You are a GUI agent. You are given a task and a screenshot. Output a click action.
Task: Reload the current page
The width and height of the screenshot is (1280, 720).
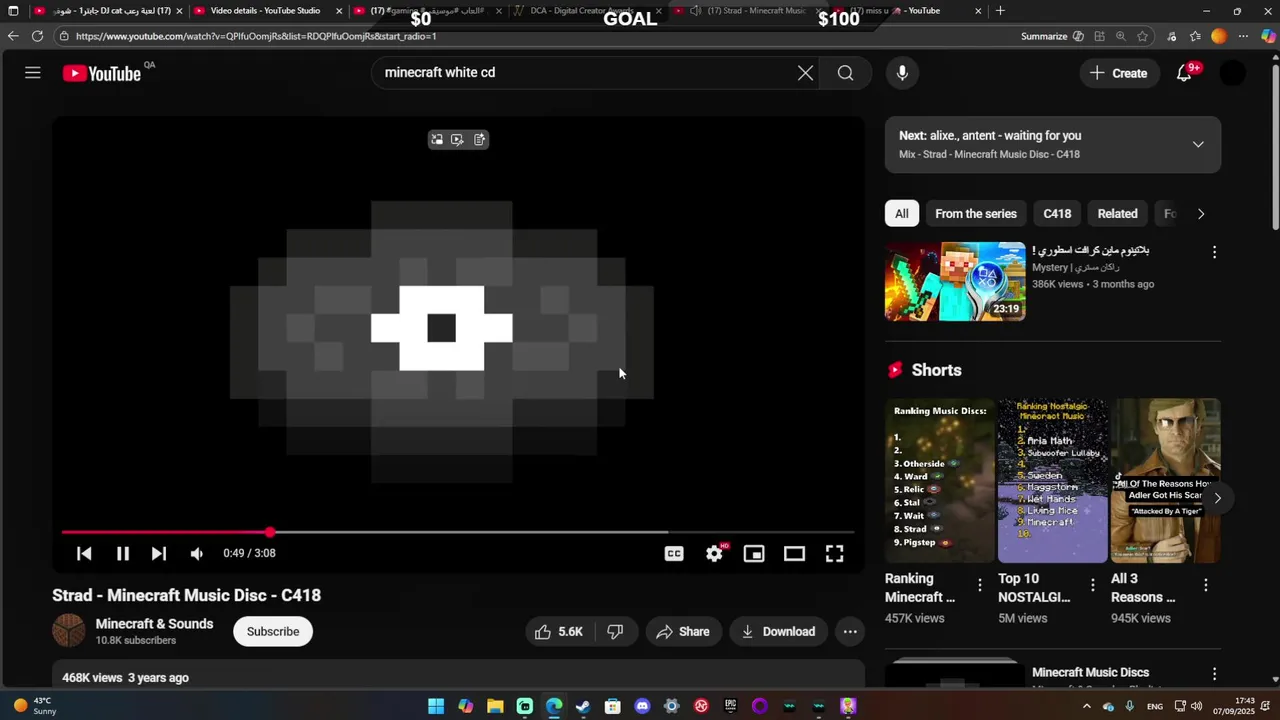click(37, 36)
